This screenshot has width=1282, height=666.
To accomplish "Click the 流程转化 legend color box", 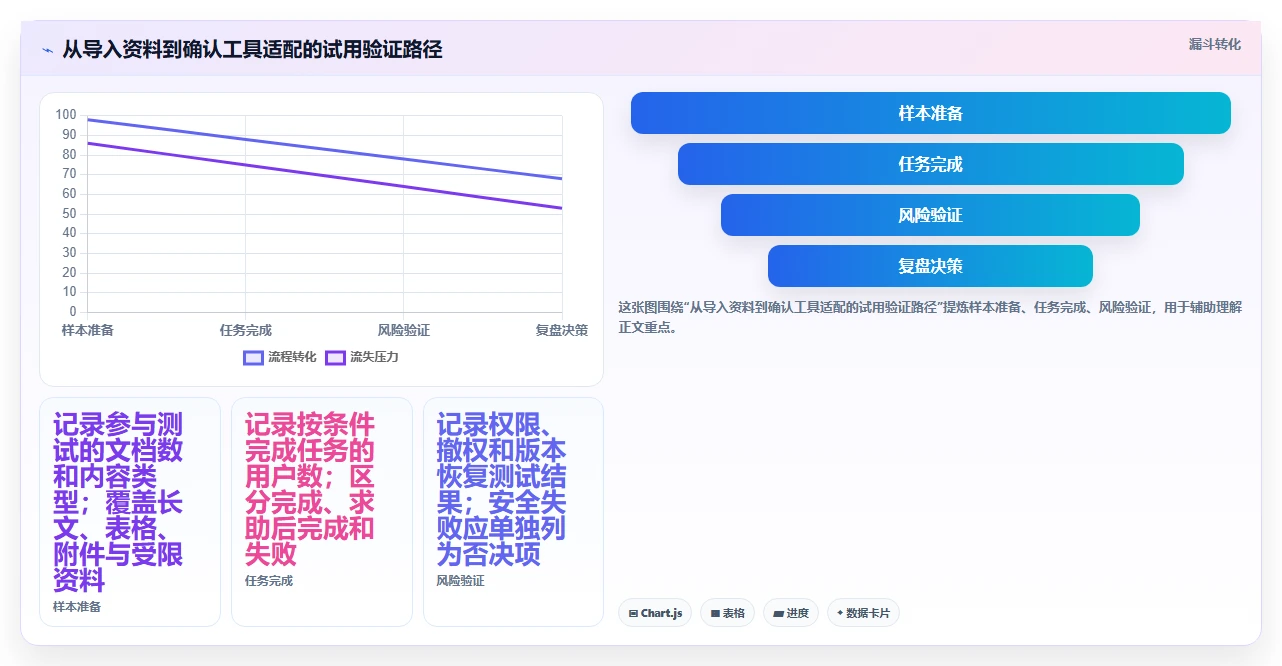I will 254,357.
